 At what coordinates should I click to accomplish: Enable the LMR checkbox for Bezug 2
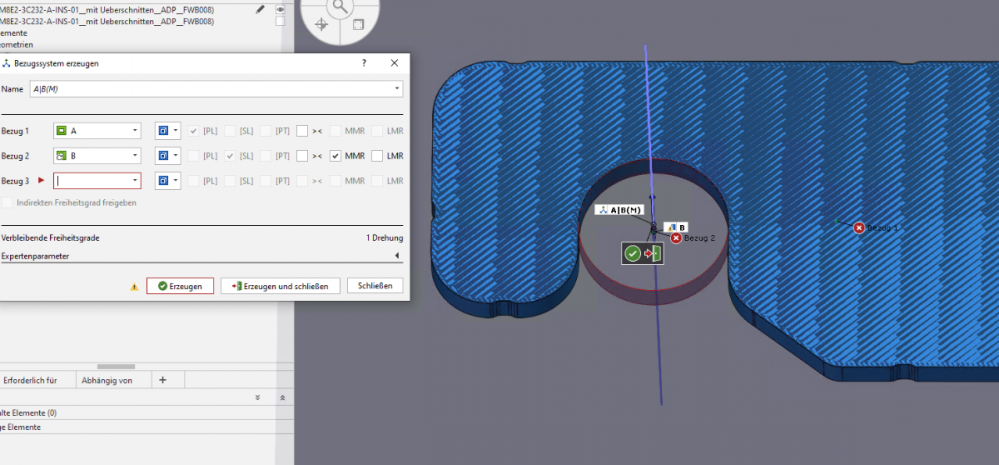click(377, 156)
